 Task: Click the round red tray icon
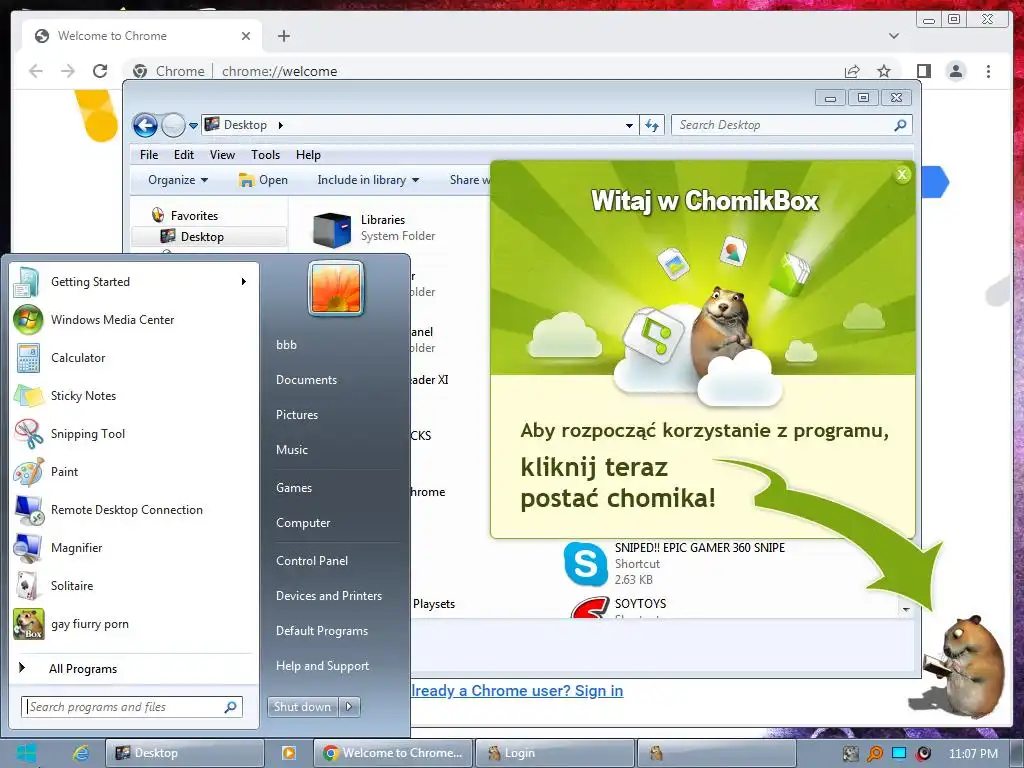pos(923,754)
